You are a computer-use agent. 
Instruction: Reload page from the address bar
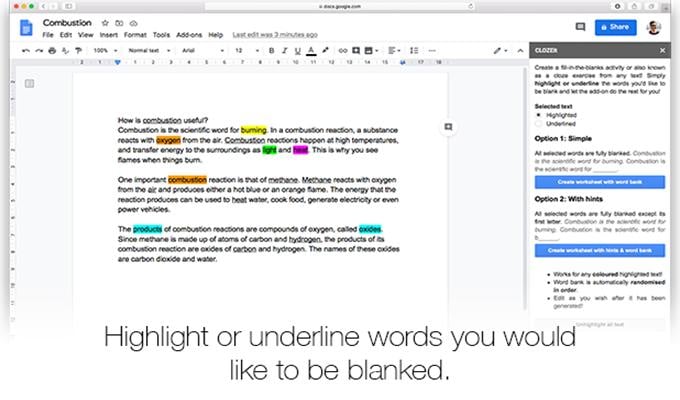click(470, 6)
